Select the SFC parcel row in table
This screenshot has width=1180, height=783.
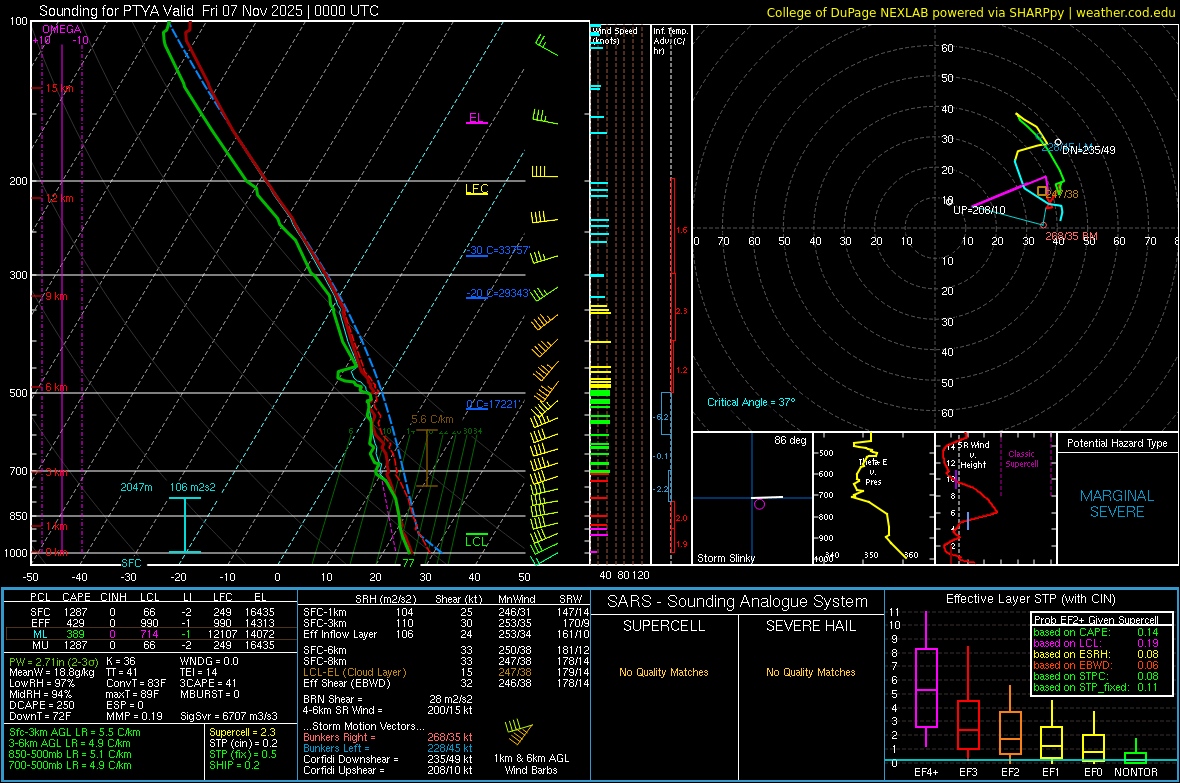150,610
